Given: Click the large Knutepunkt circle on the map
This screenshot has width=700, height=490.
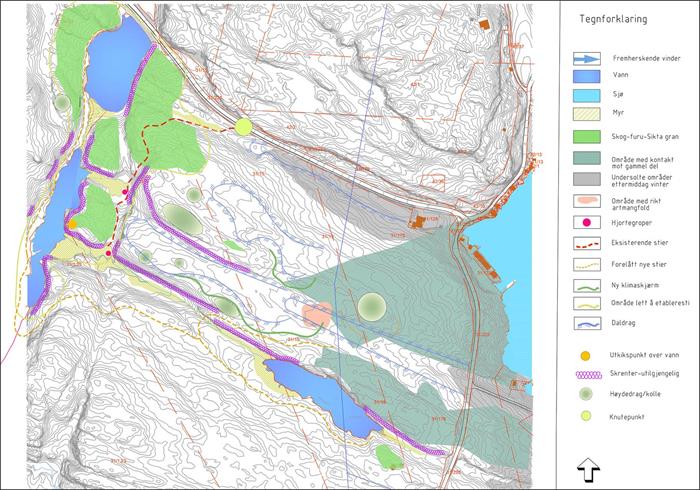Looking at the screenshot, I should [x=243, y=127].
